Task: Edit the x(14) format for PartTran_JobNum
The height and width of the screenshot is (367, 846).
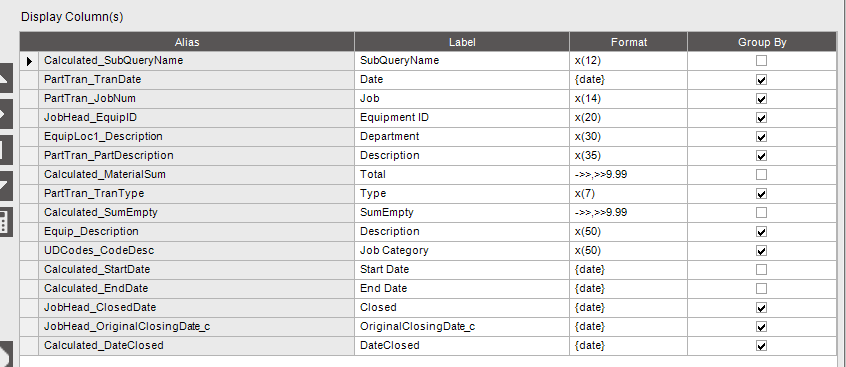Action: point(629,99)
